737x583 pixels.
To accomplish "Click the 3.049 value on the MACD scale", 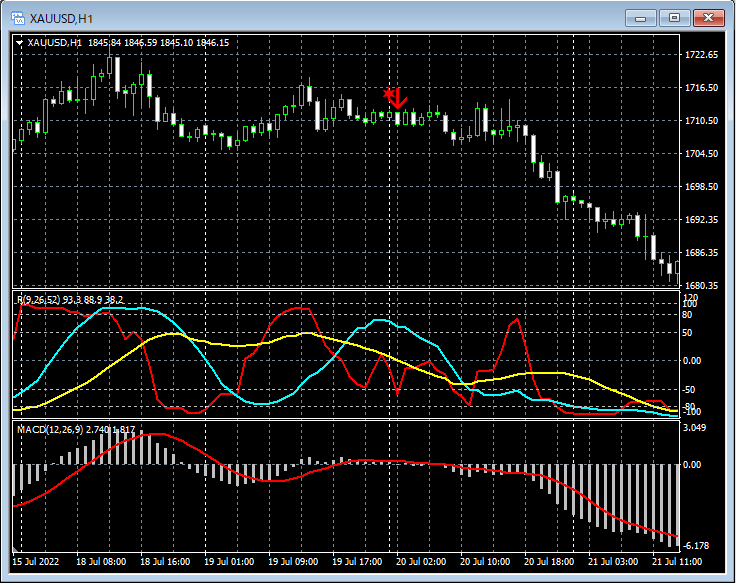I will pyautogui.click(x=695, y=427).
